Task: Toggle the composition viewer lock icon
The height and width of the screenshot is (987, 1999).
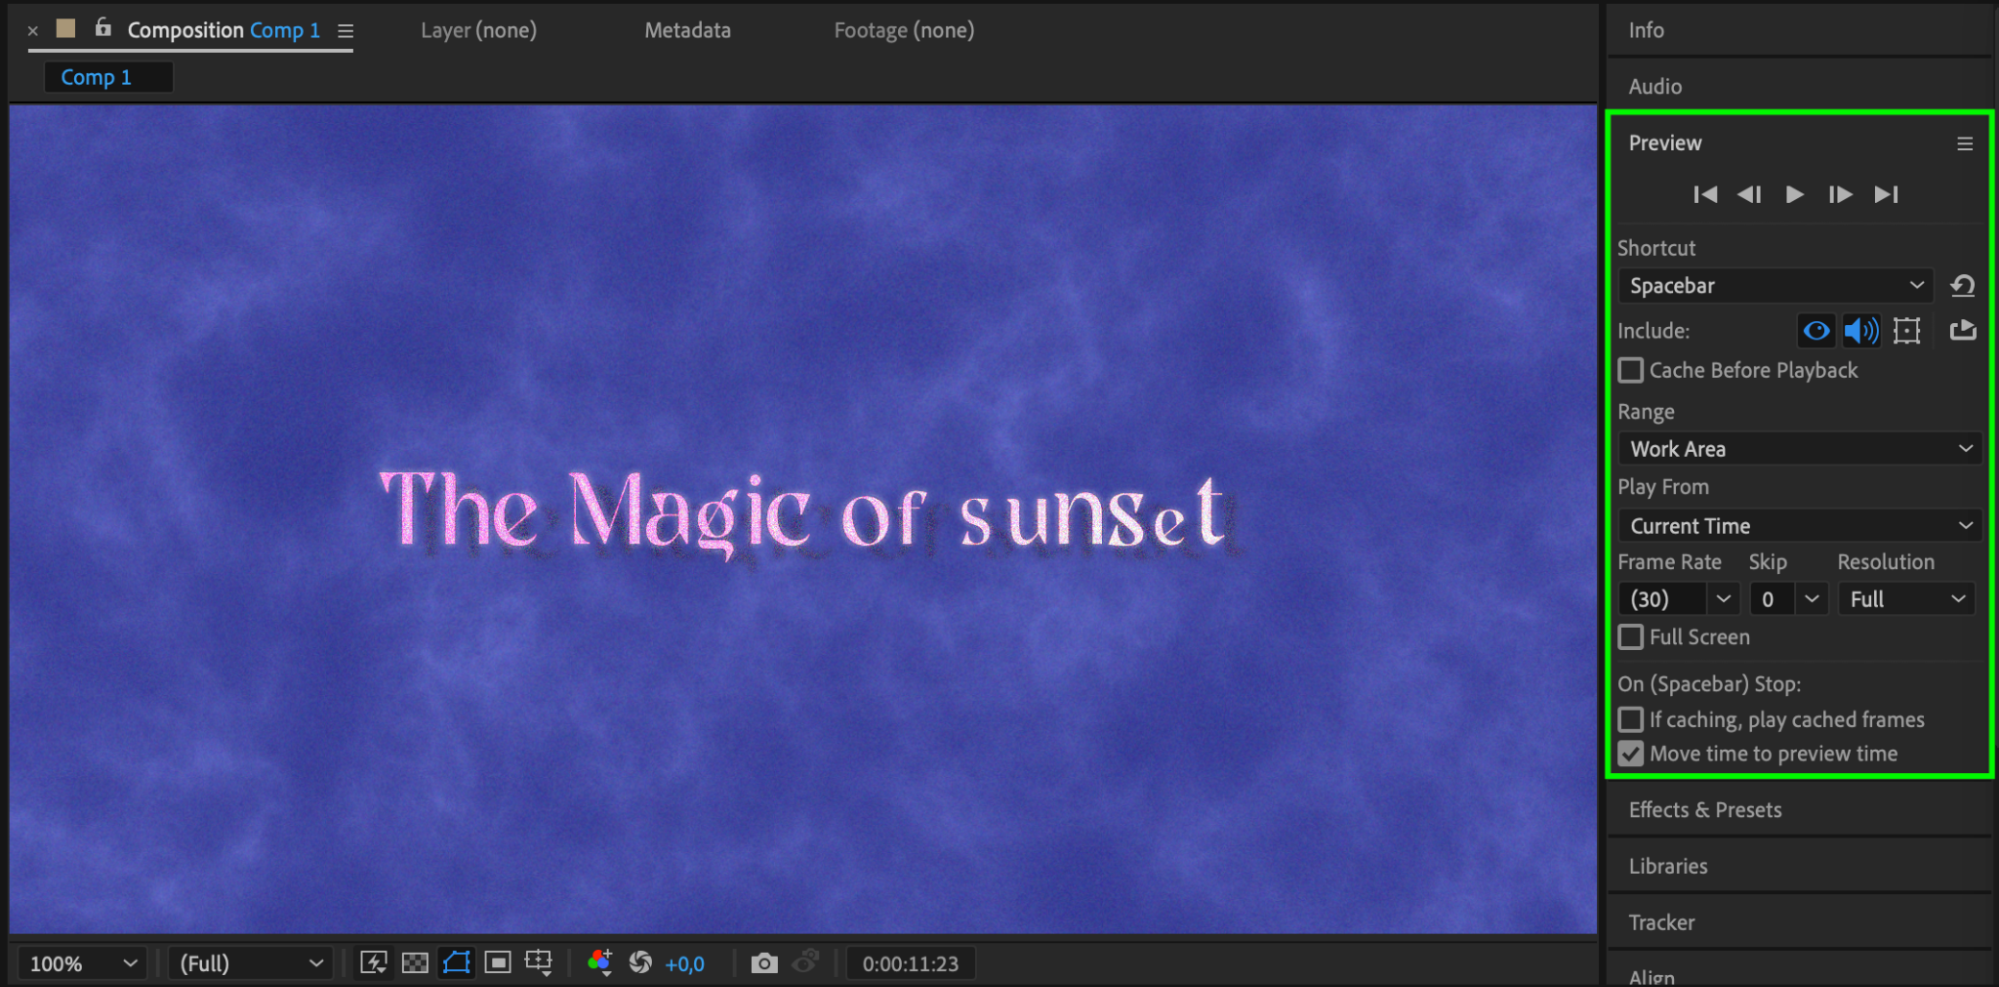Action: [103, 28]
